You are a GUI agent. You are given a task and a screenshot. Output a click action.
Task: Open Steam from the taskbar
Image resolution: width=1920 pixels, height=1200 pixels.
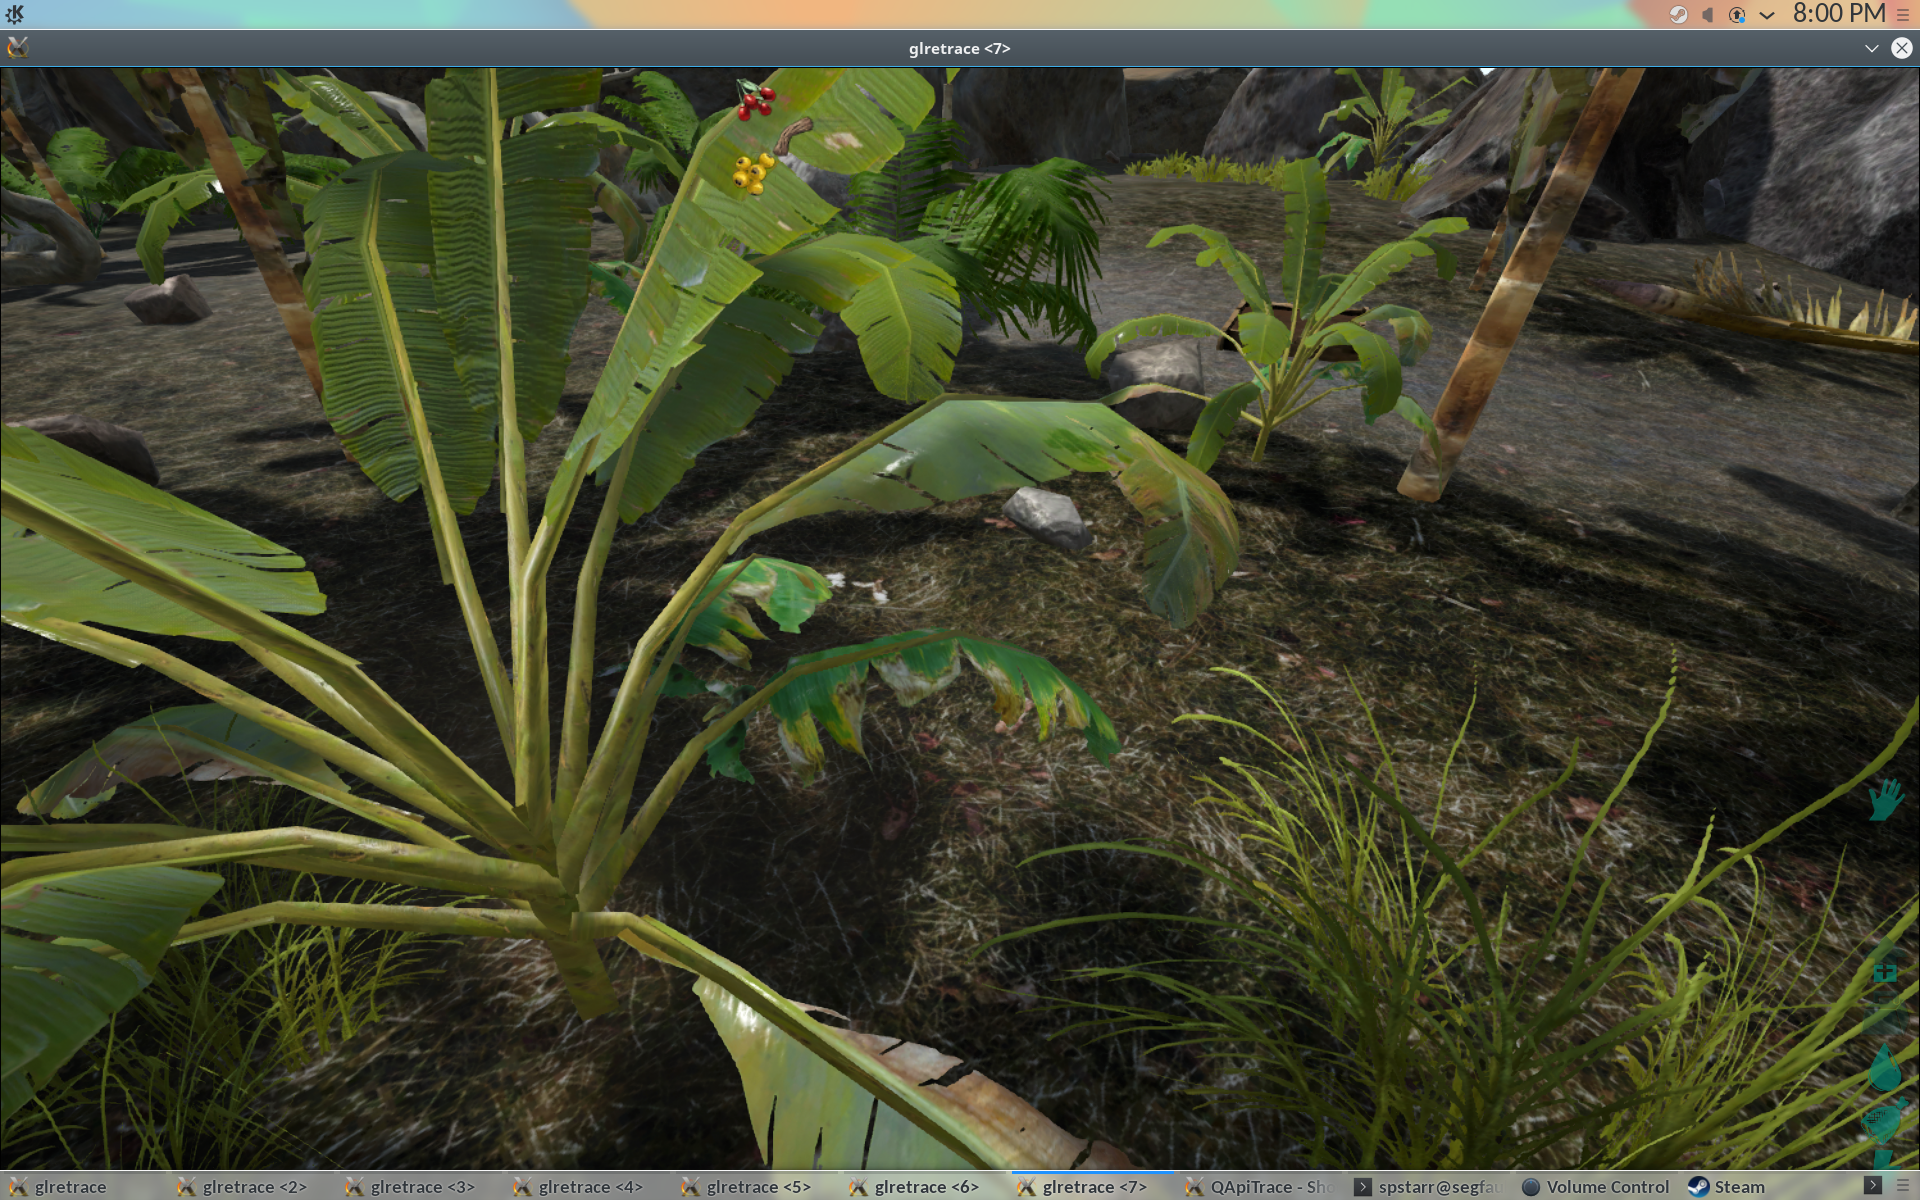[1728, 1187]
